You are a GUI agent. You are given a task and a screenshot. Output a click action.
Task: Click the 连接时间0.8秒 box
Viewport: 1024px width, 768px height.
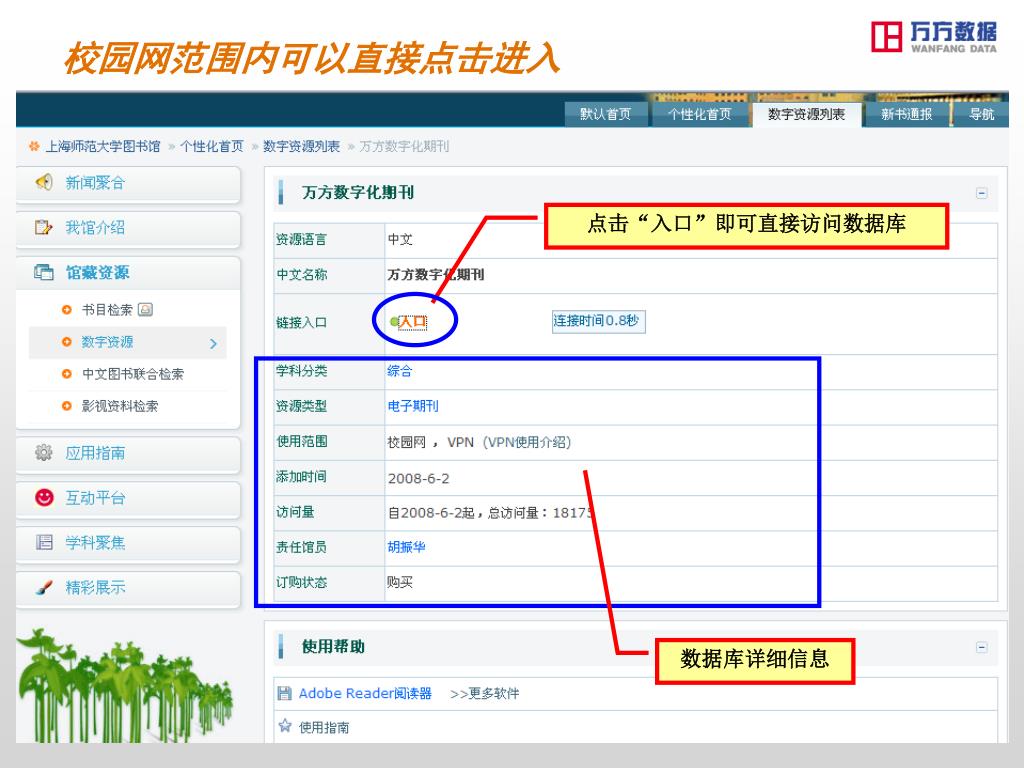pyautogui.click(x=598, y=321)
